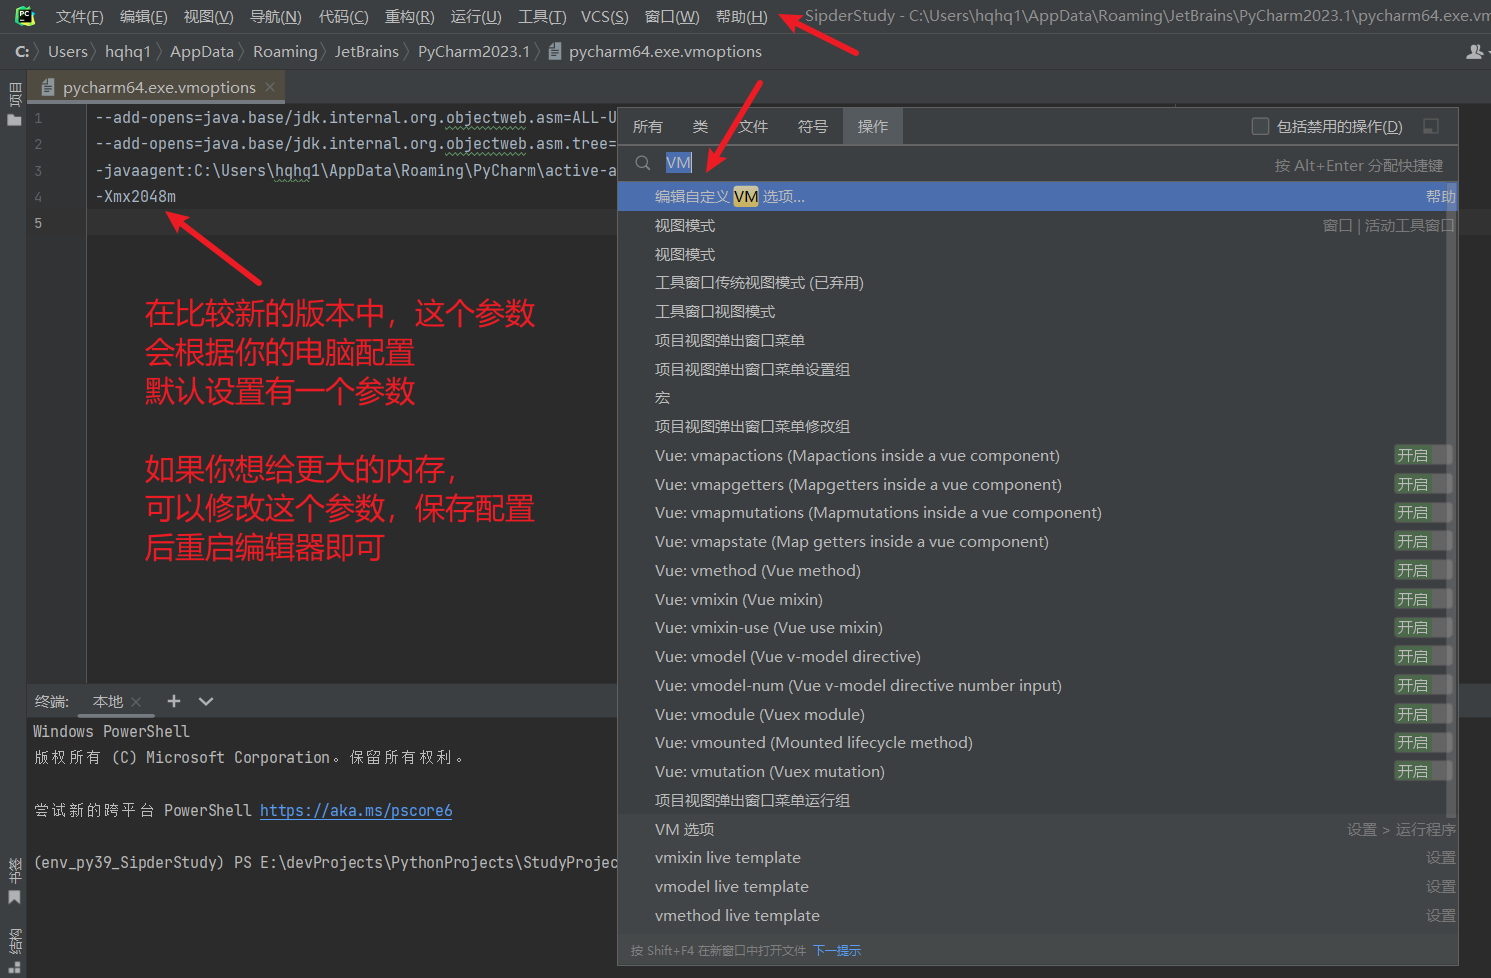Click Users in the breadcrumb path
Screen dimensions: 1491x978
pos(68,51)
